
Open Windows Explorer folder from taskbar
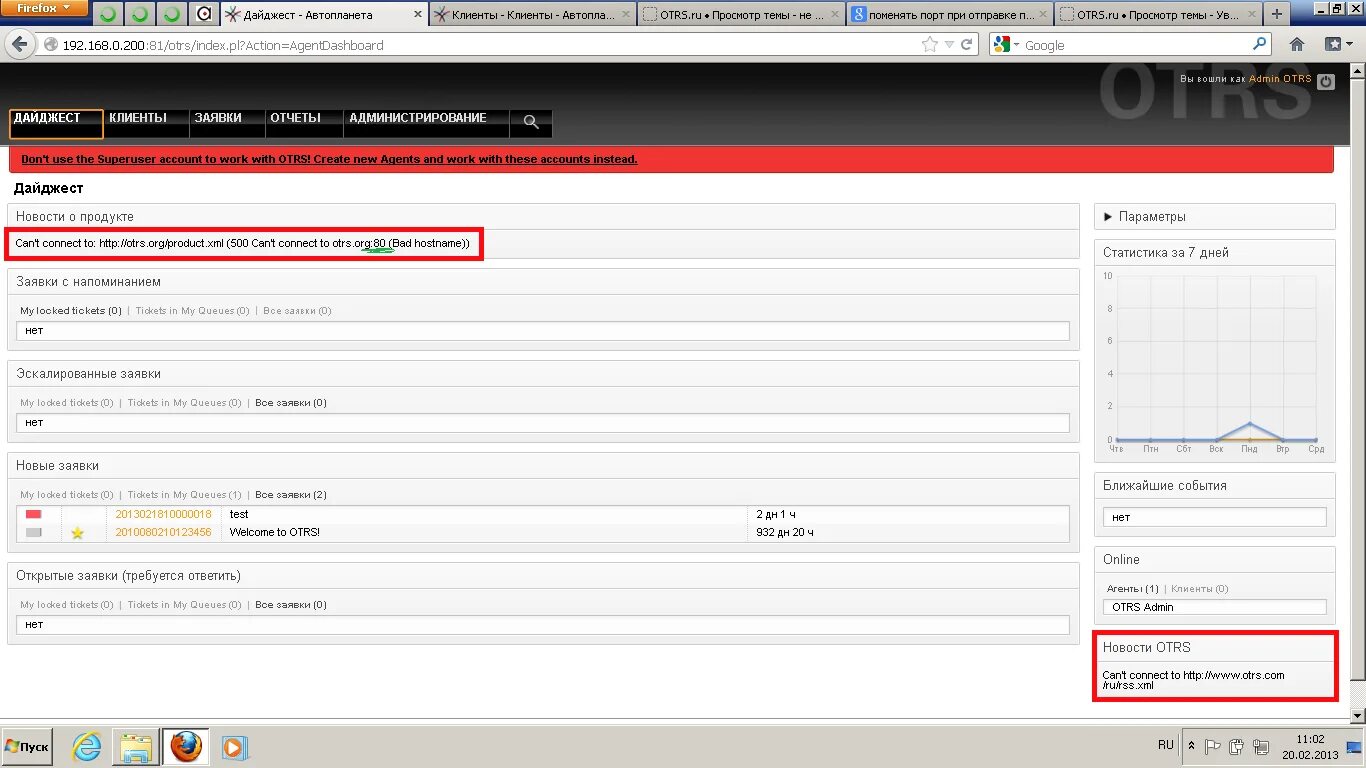point(135,747)
